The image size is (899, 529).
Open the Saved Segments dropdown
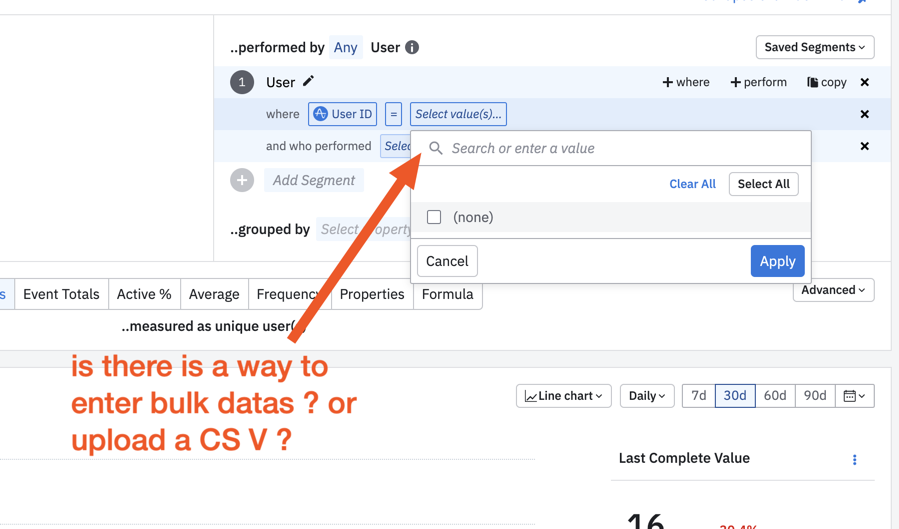[815, 47]
